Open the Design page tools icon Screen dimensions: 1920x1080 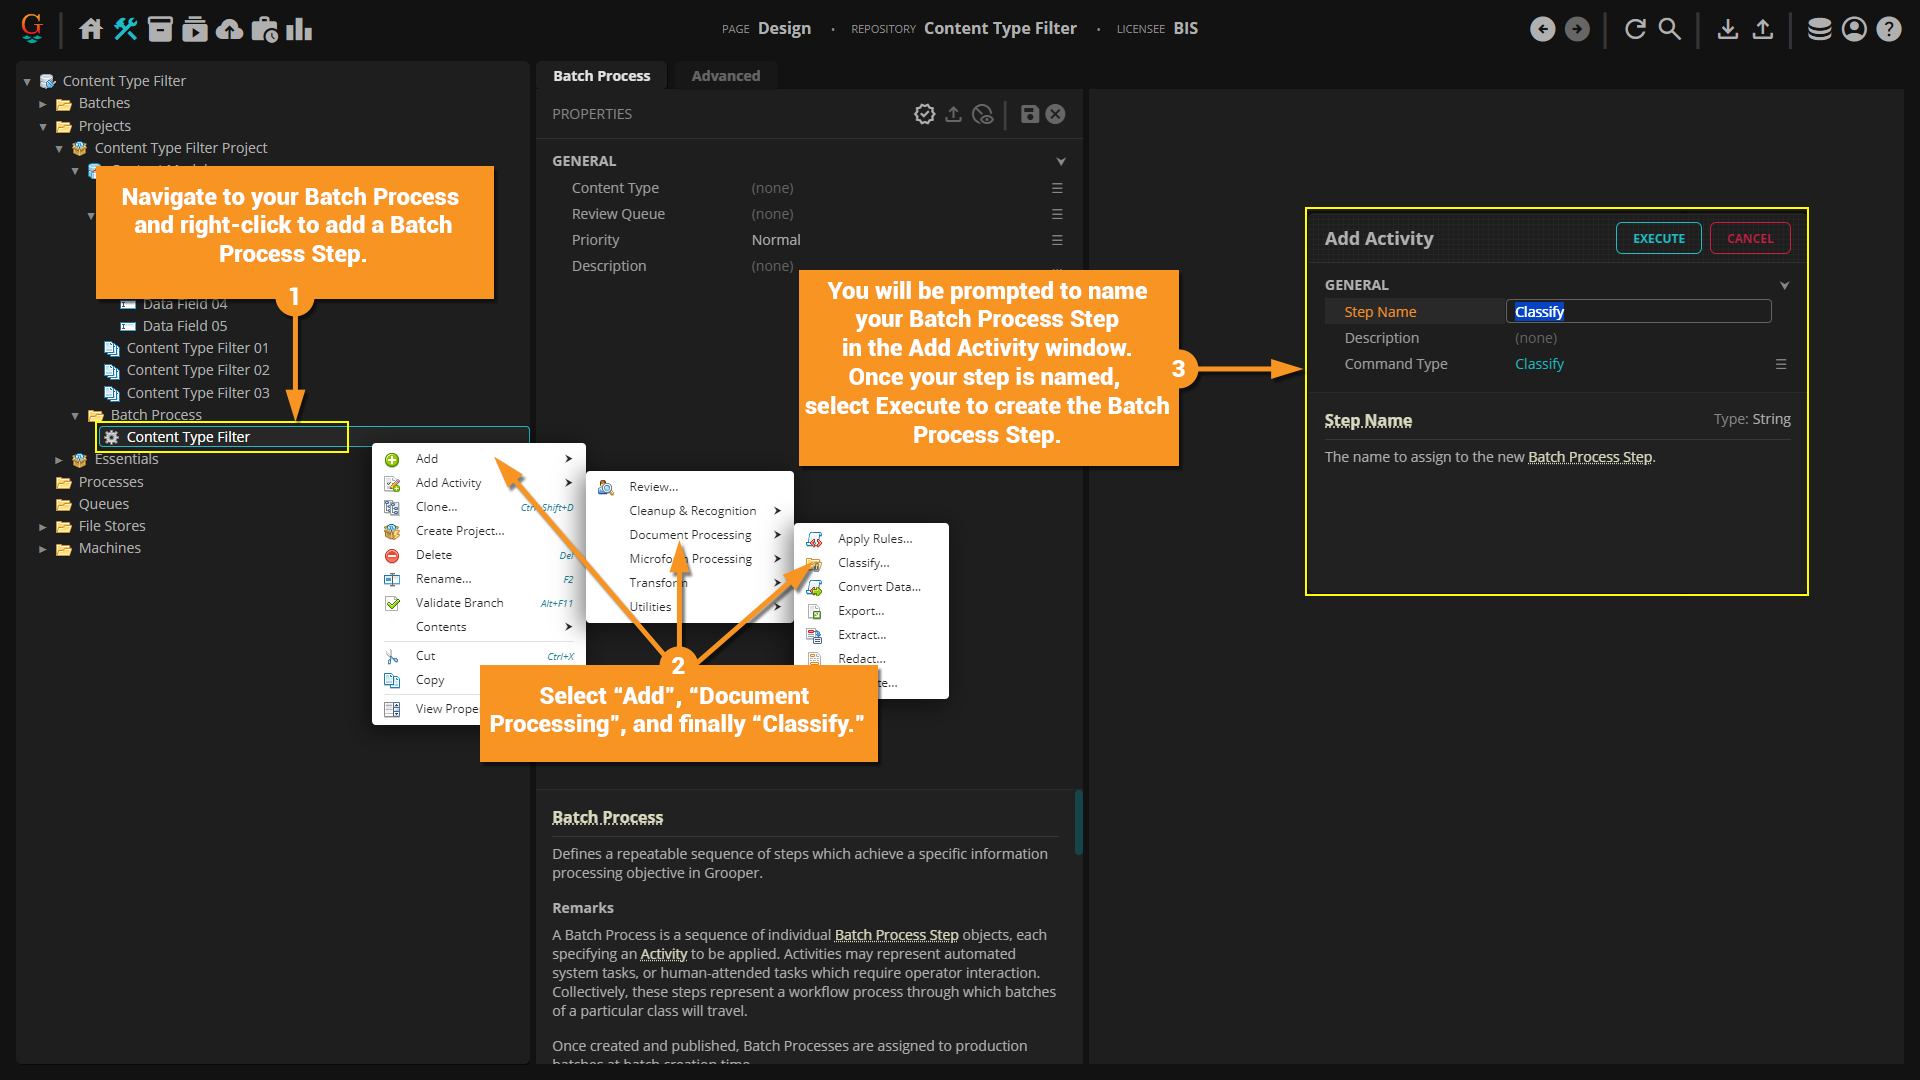(126, 29)
